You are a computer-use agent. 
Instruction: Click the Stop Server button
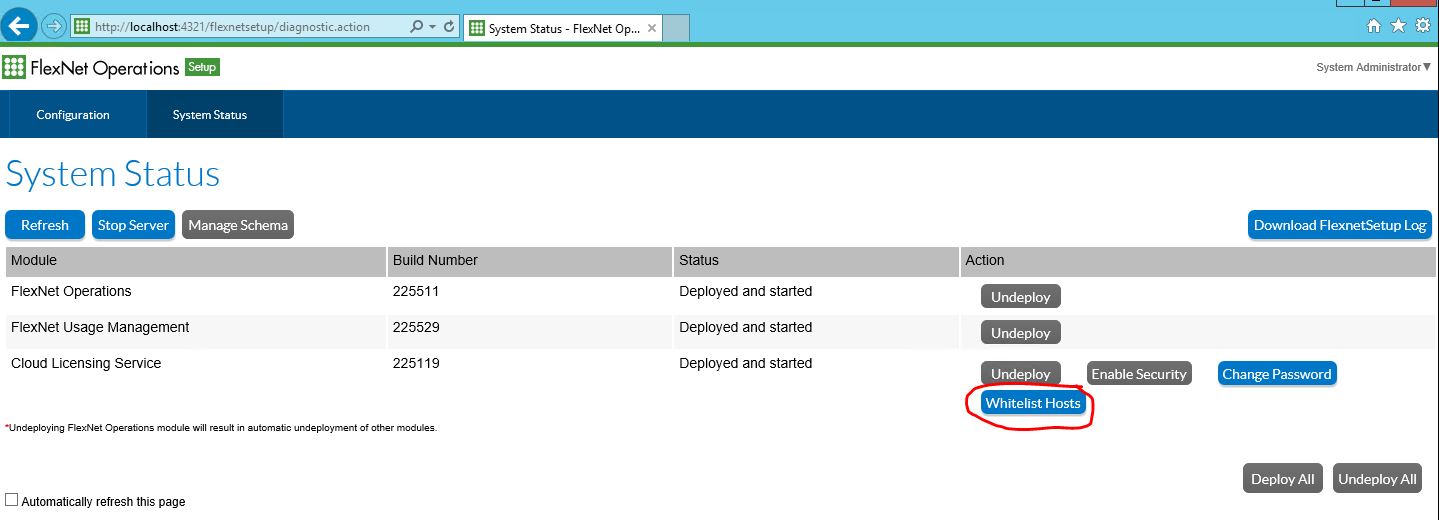click(x=133, y=225)
